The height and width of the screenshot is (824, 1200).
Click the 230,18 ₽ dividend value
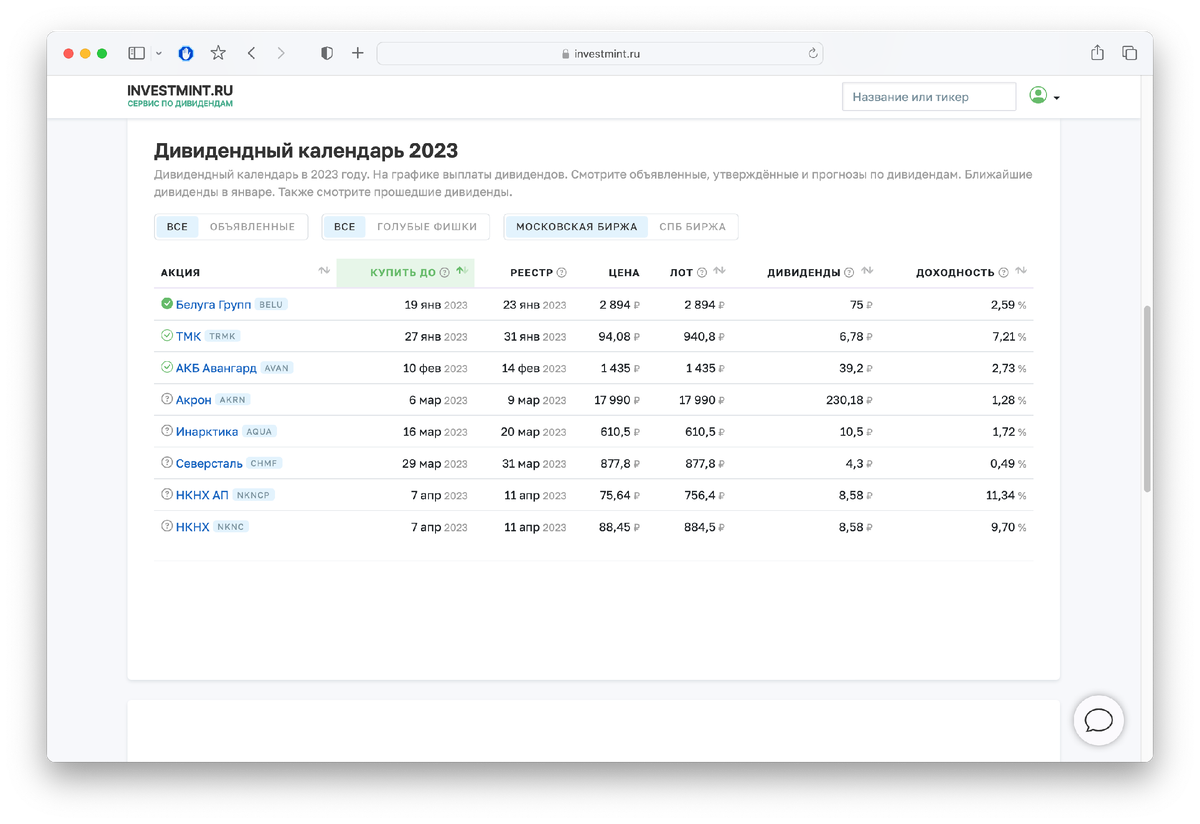[849, 400]
